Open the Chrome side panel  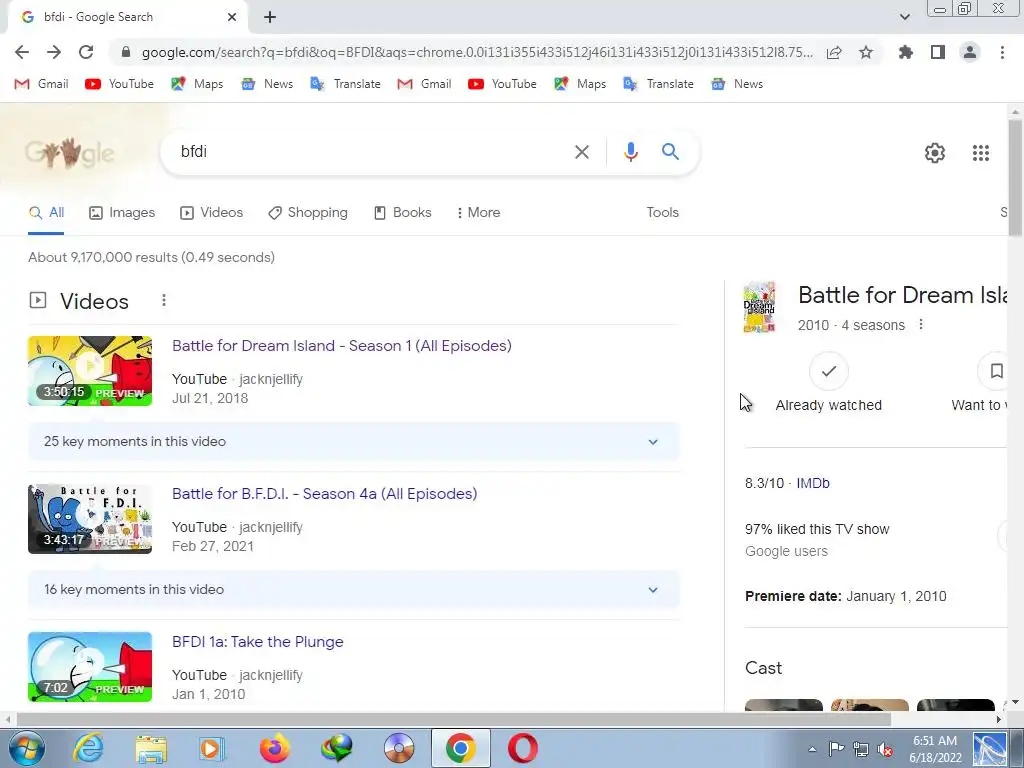pos(938,52)
